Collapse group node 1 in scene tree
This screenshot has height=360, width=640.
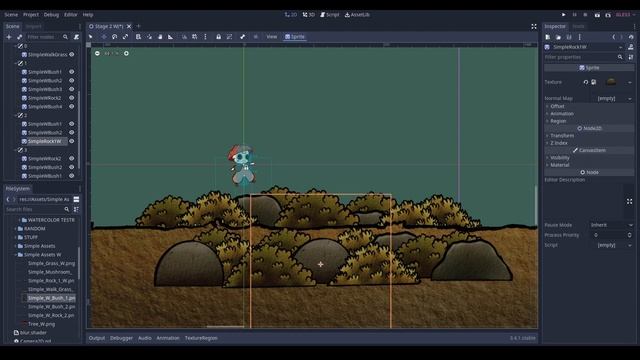click(x=16, y=63)
